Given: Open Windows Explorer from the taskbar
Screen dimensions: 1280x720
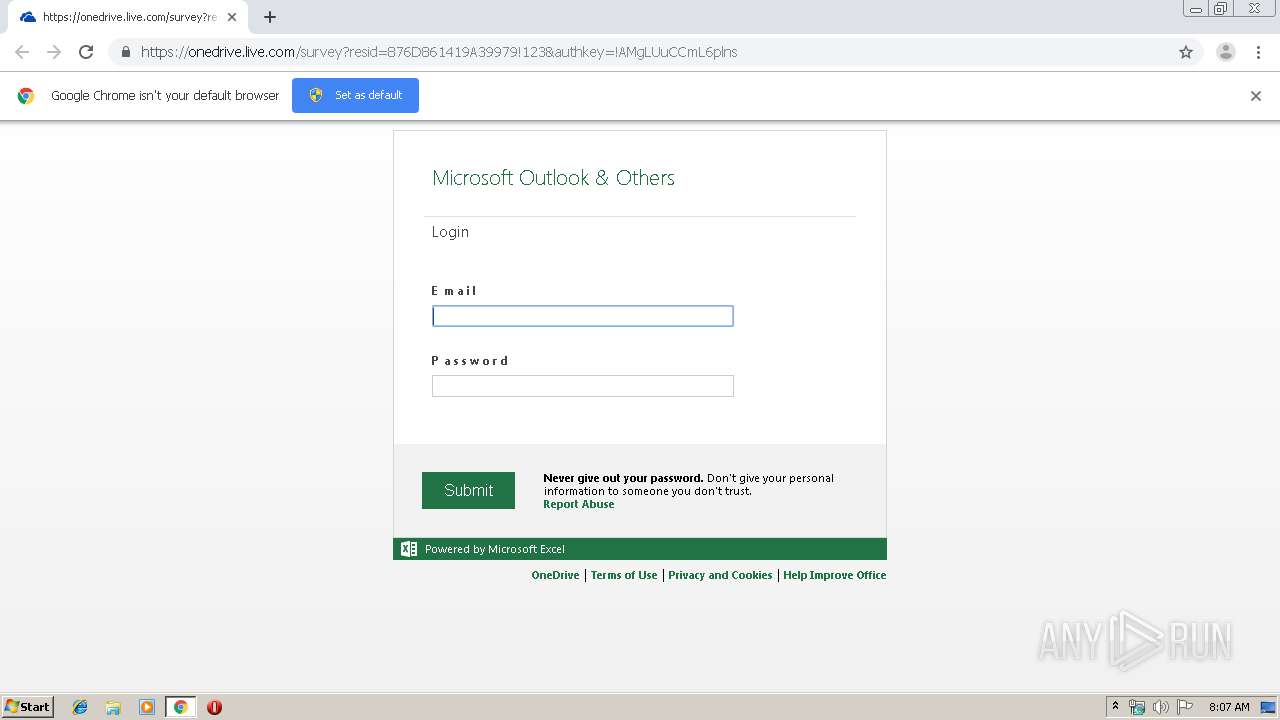Looking at the screenshot, I should pos(113,707).
